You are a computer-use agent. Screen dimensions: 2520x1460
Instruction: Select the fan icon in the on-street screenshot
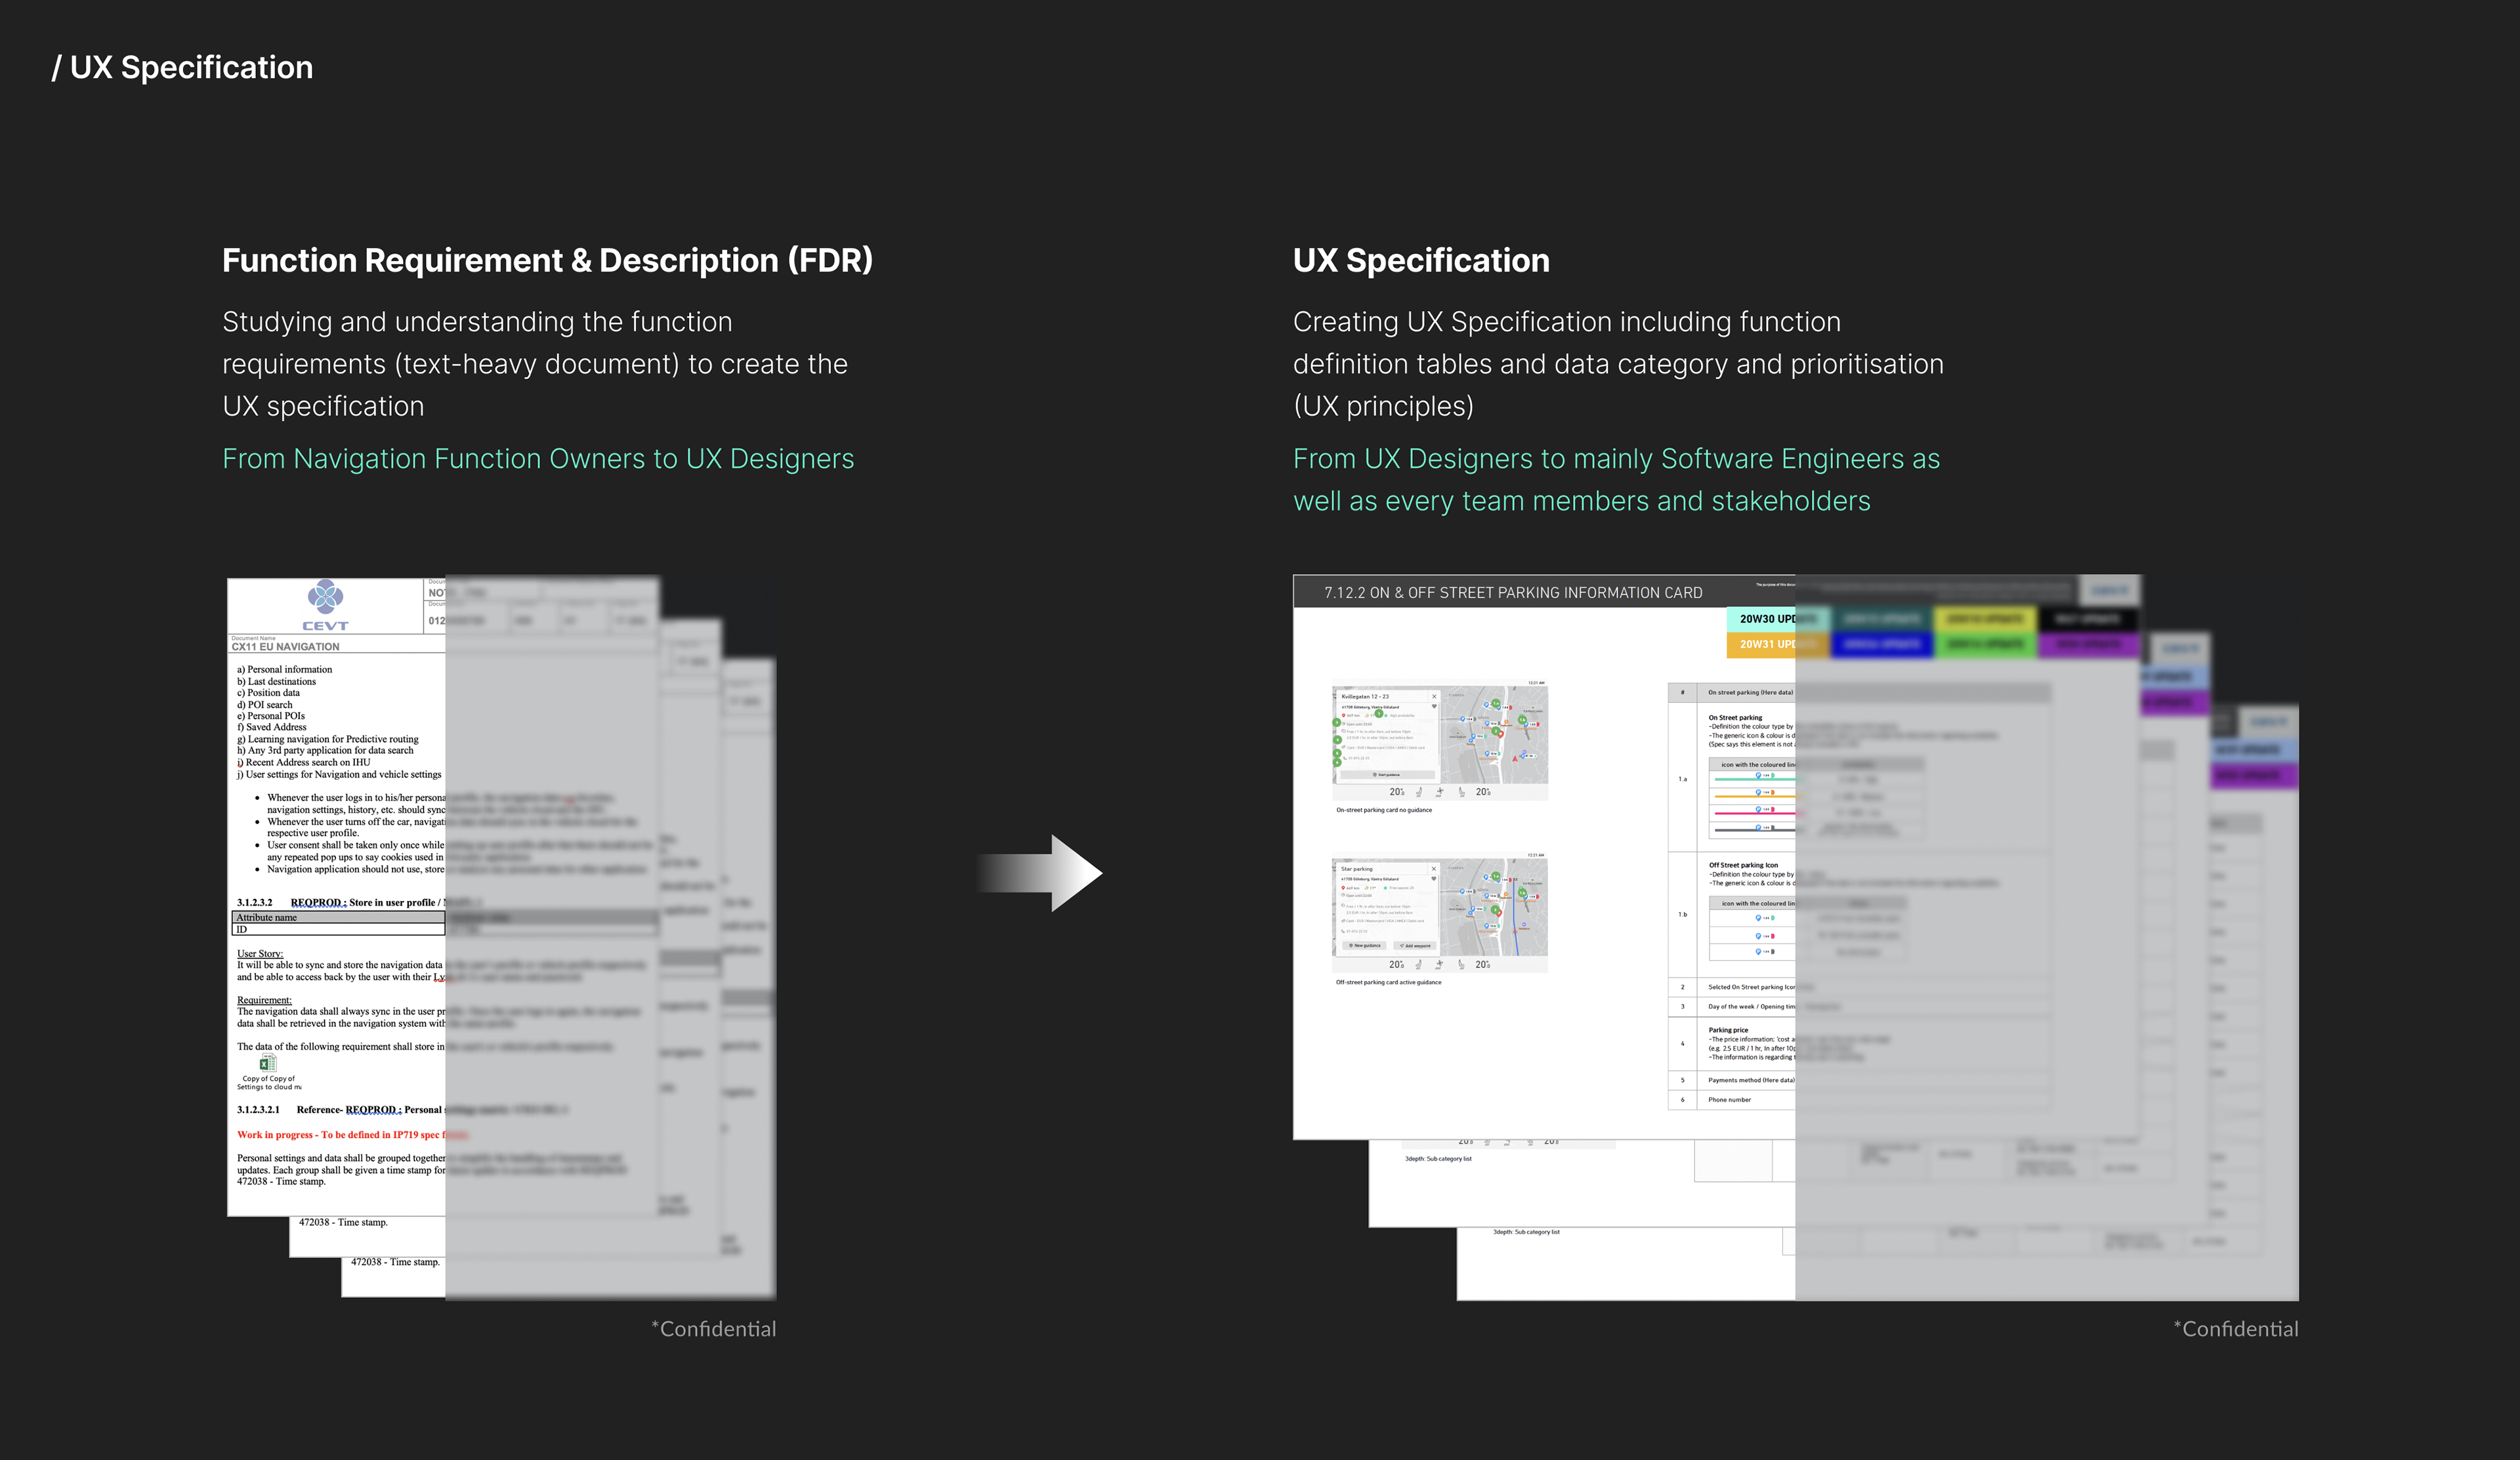coord(1439,792)
